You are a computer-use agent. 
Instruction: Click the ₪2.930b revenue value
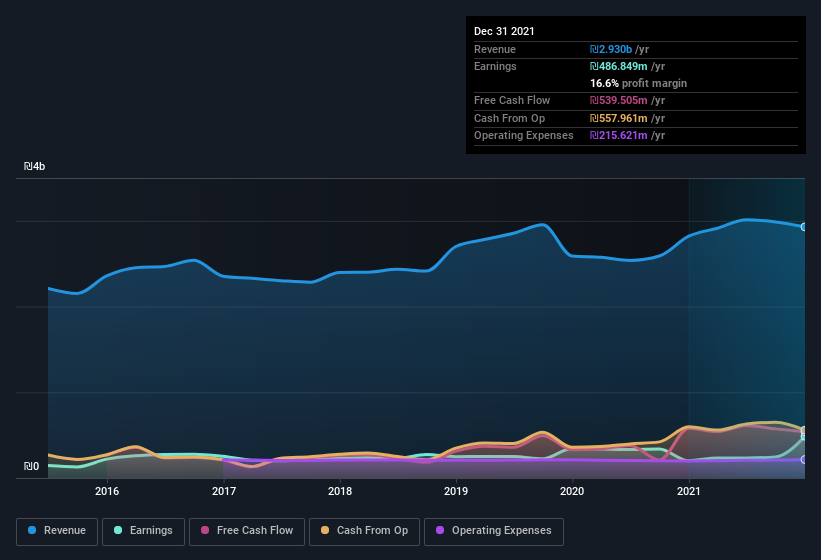[x=611, y=49]
